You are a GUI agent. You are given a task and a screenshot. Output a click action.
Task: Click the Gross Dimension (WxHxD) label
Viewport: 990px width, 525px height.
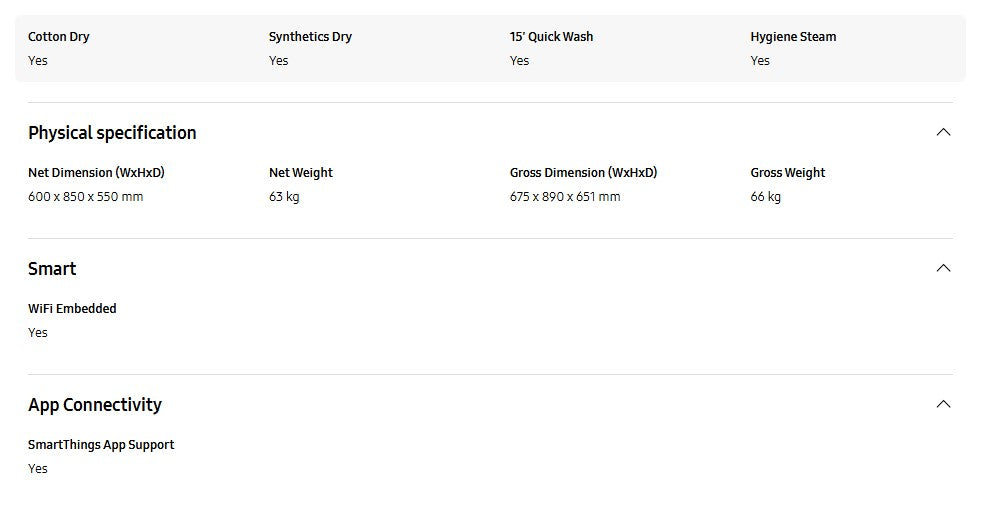point(584,173)
